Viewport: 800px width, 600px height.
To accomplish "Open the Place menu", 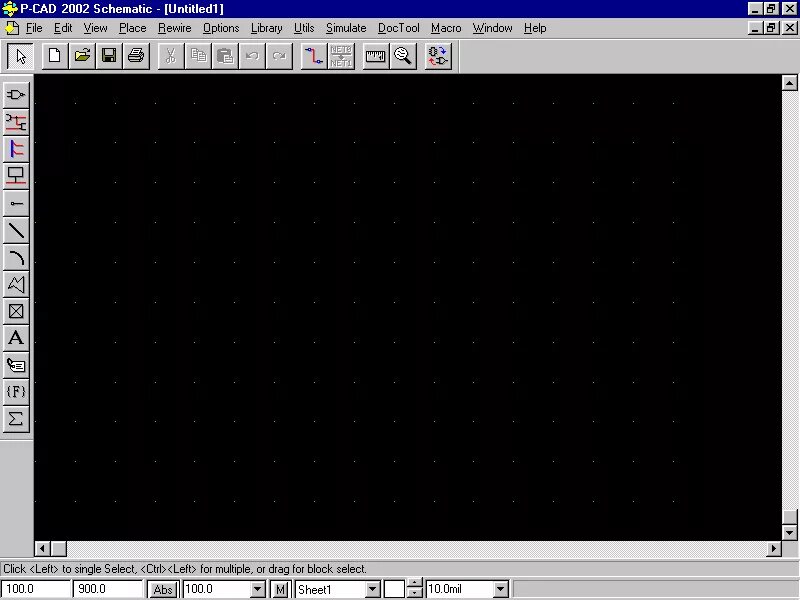I will point(133,28).
